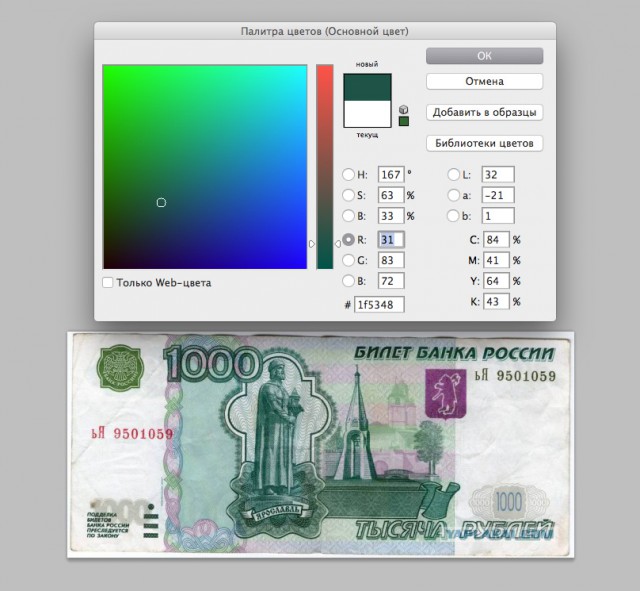Click the circular picker marker in the color field
Screen dimensions: 640x591
coord(161,202)
